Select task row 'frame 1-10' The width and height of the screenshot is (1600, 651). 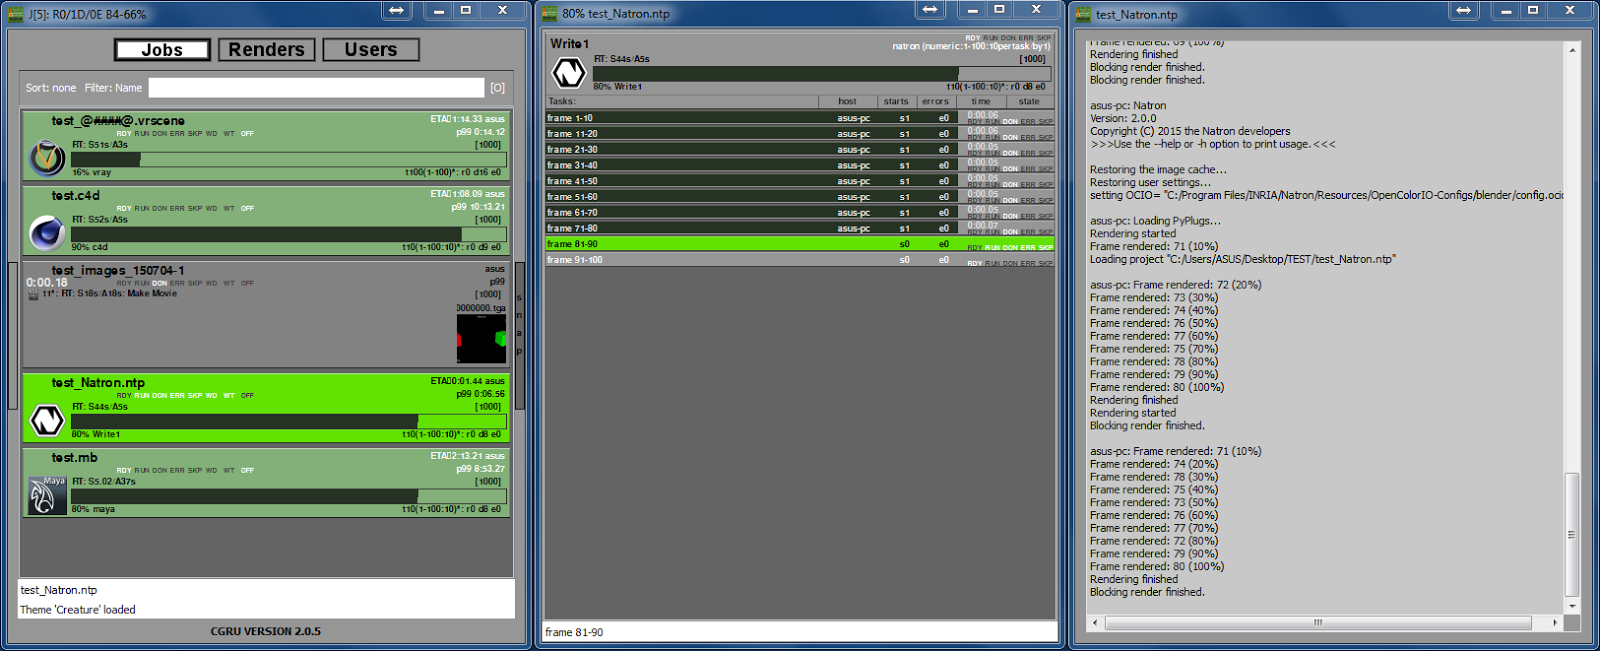pos(799,118)
